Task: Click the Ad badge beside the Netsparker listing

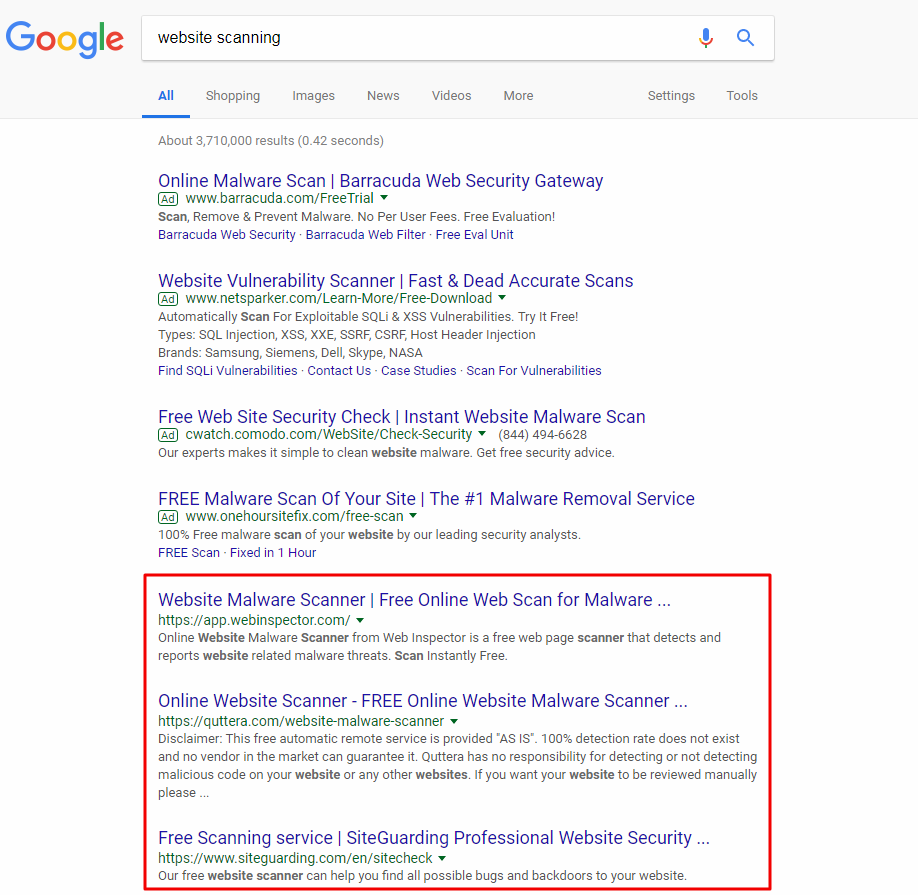Action: [x=167, y=298]
